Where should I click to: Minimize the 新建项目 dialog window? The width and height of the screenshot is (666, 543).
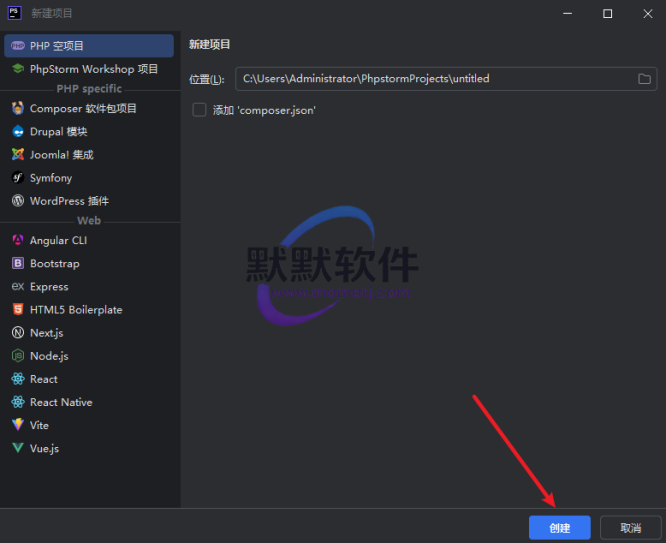pos(567,14)
